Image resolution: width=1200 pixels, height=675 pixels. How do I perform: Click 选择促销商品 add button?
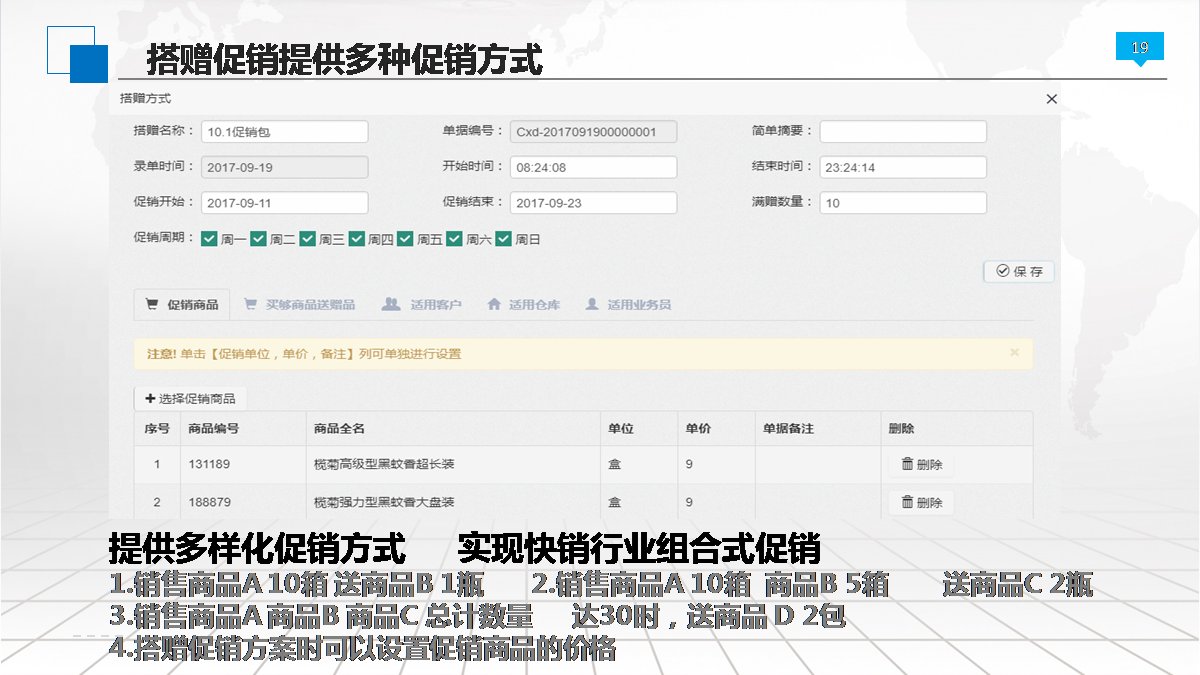(x=190, y=398)
